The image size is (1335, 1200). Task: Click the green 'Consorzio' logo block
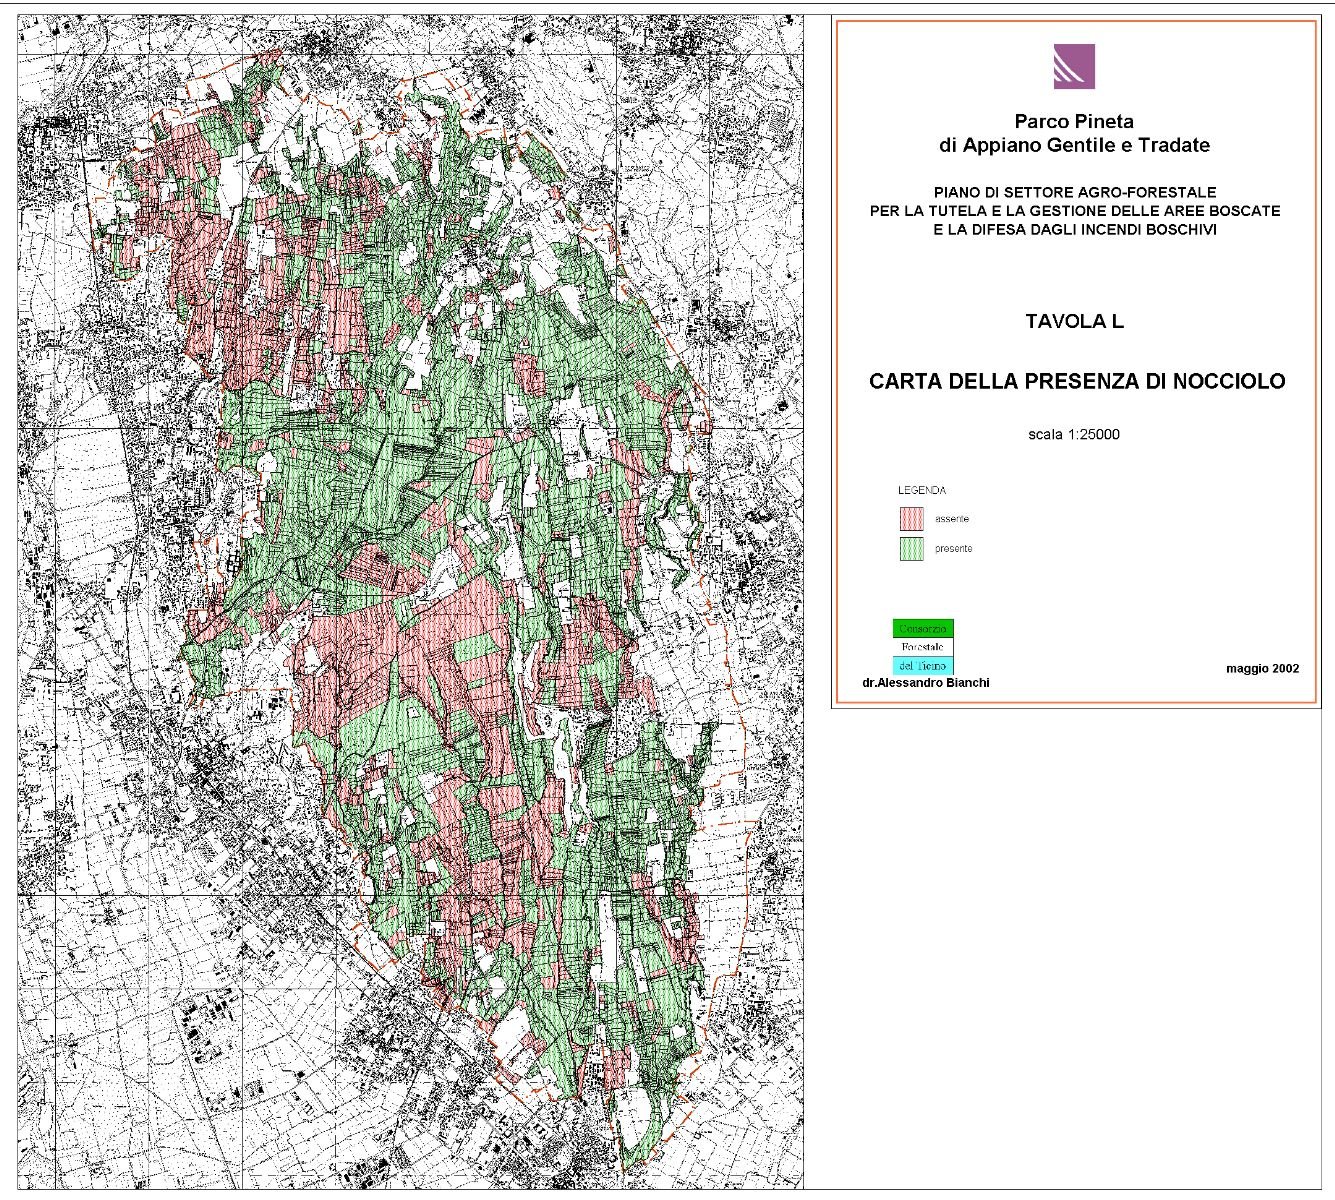tap(923, 629)
